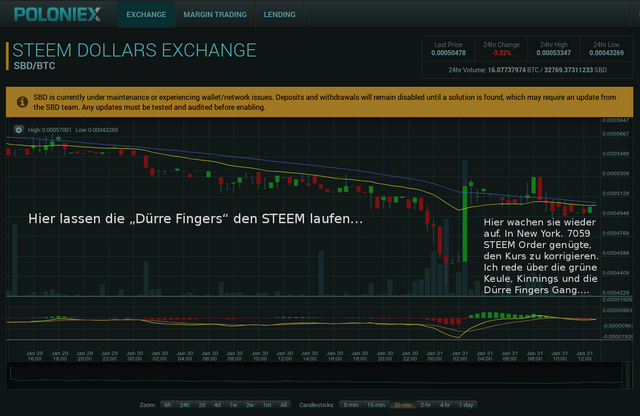Set chart zoom to 2d
The image size is (640, 416).
coord(202,405)
